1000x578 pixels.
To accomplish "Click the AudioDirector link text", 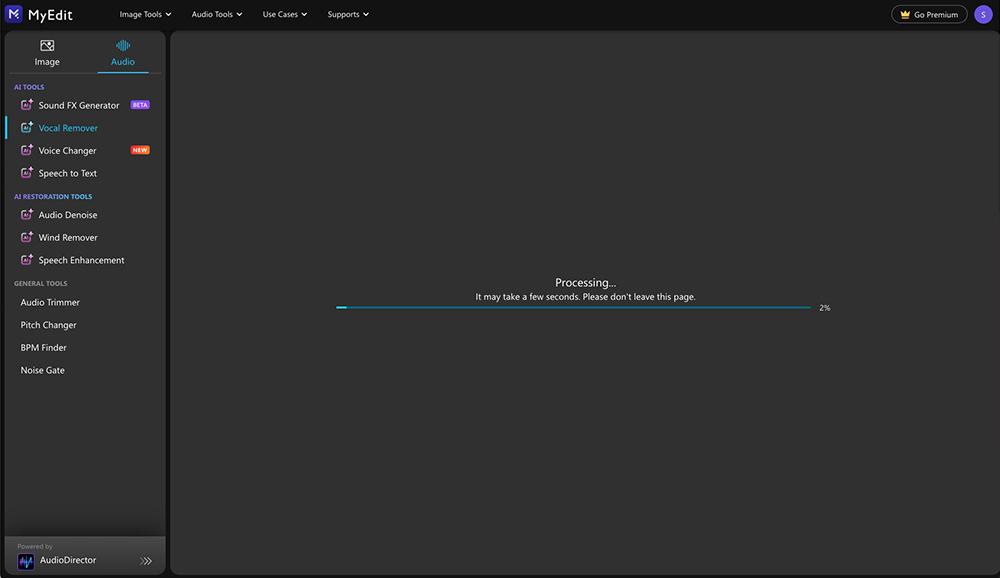I will point(68,560).
